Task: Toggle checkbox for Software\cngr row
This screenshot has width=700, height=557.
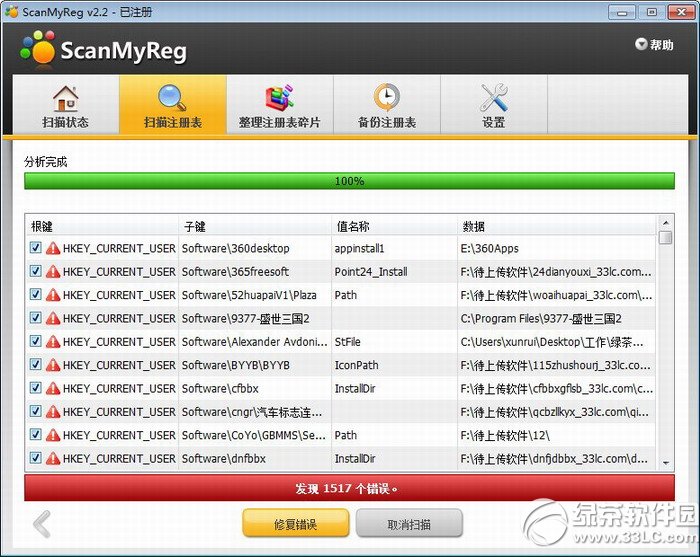Action: (x=36, y=412)
